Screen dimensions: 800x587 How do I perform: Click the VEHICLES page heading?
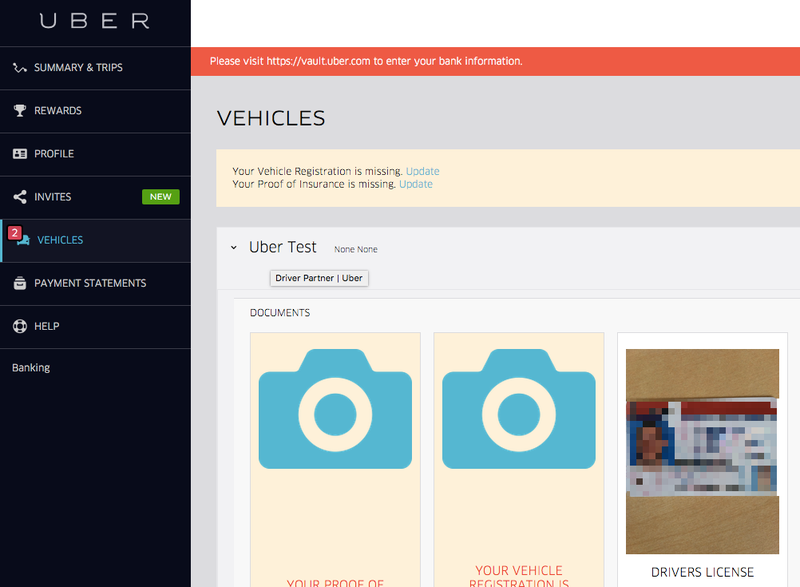(x=271, y=118)
